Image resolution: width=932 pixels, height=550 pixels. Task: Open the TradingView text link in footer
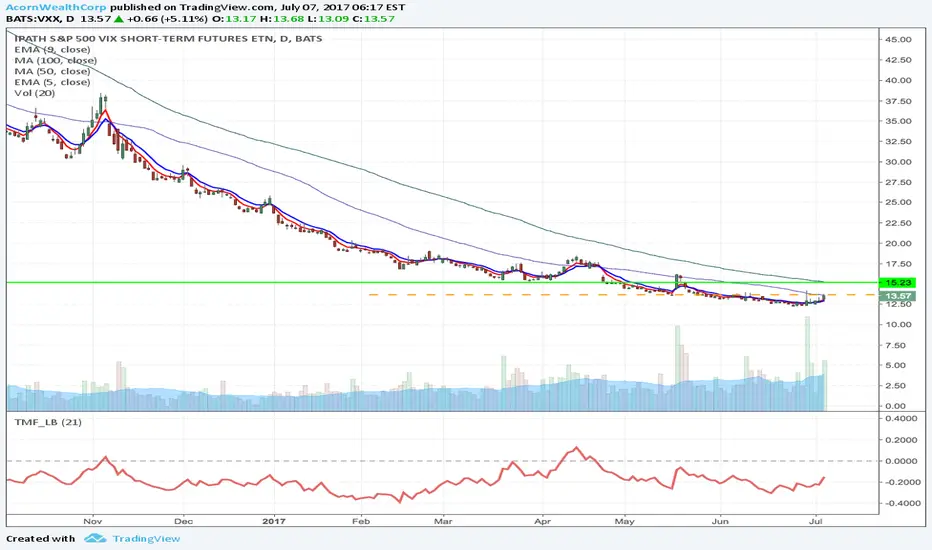point(146,538)
